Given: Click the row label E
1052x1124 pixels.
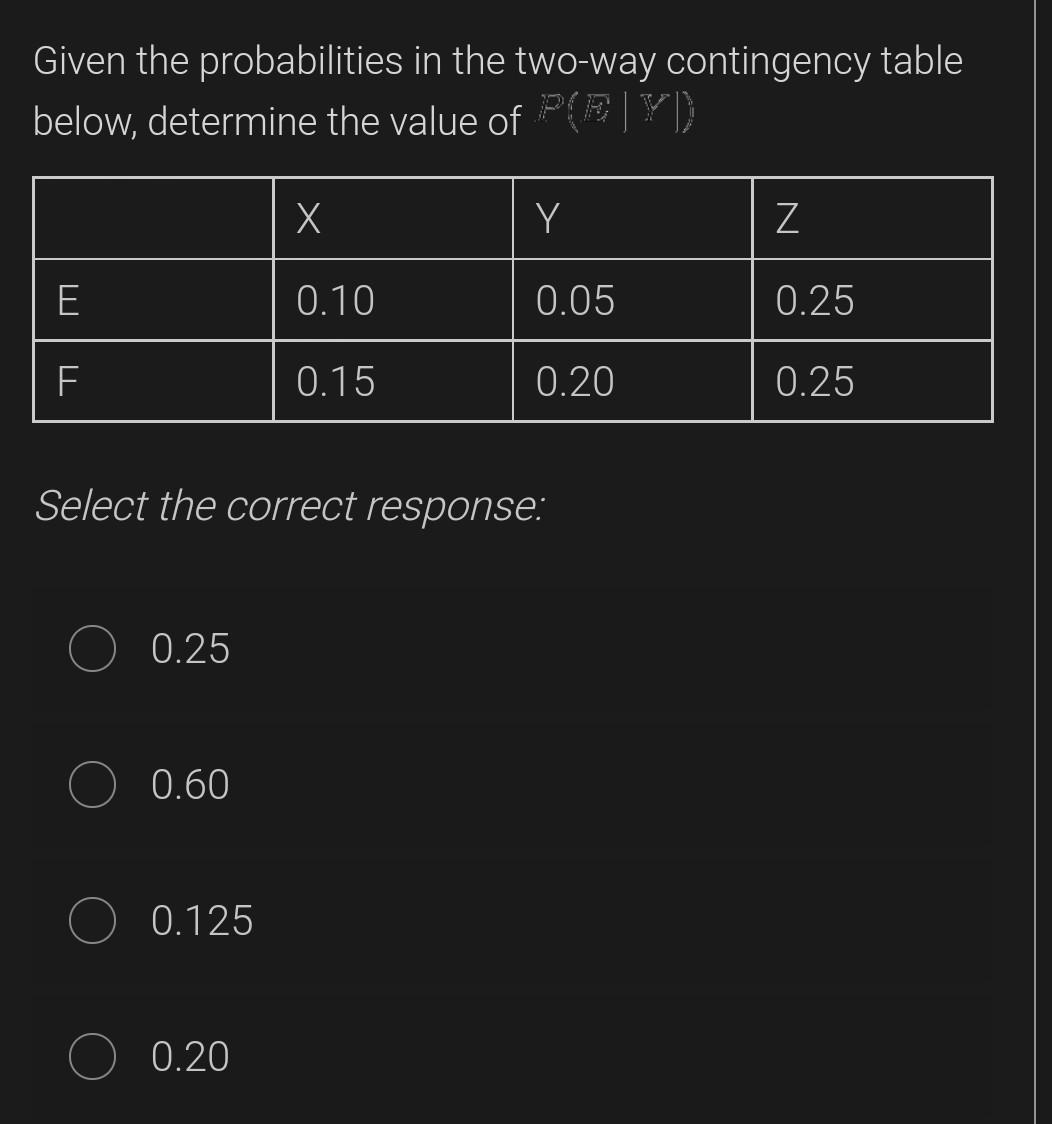Looking at the screenshot, I should click(66, 299).
